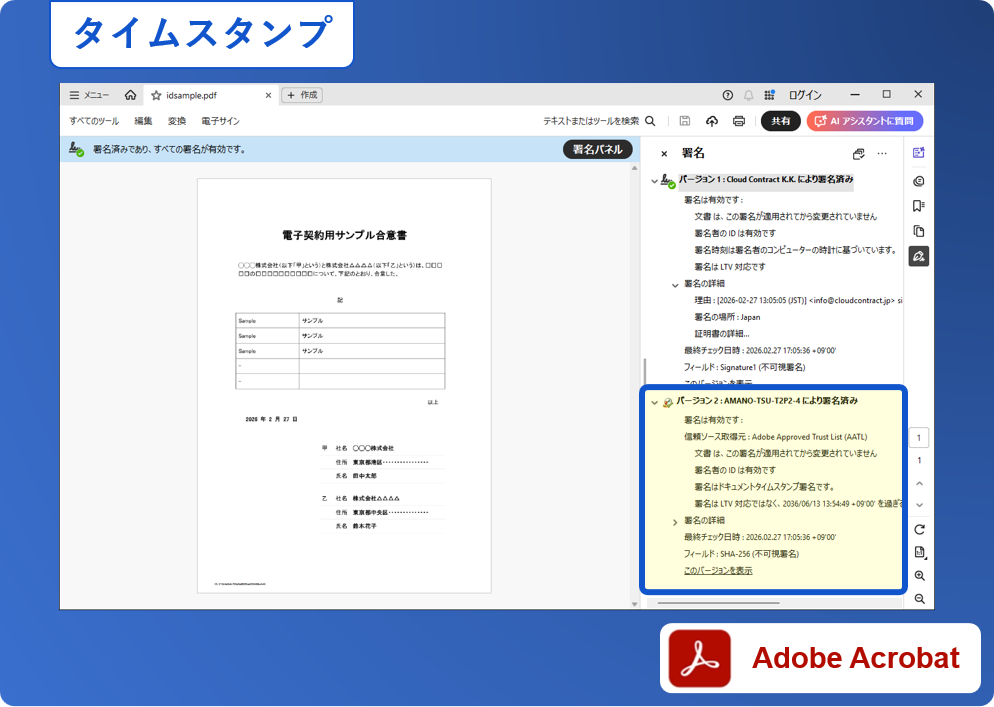Open the signatures pen icon in the right rail
The height and width of the screenshot is (707, 994).
tap(919, 256)
